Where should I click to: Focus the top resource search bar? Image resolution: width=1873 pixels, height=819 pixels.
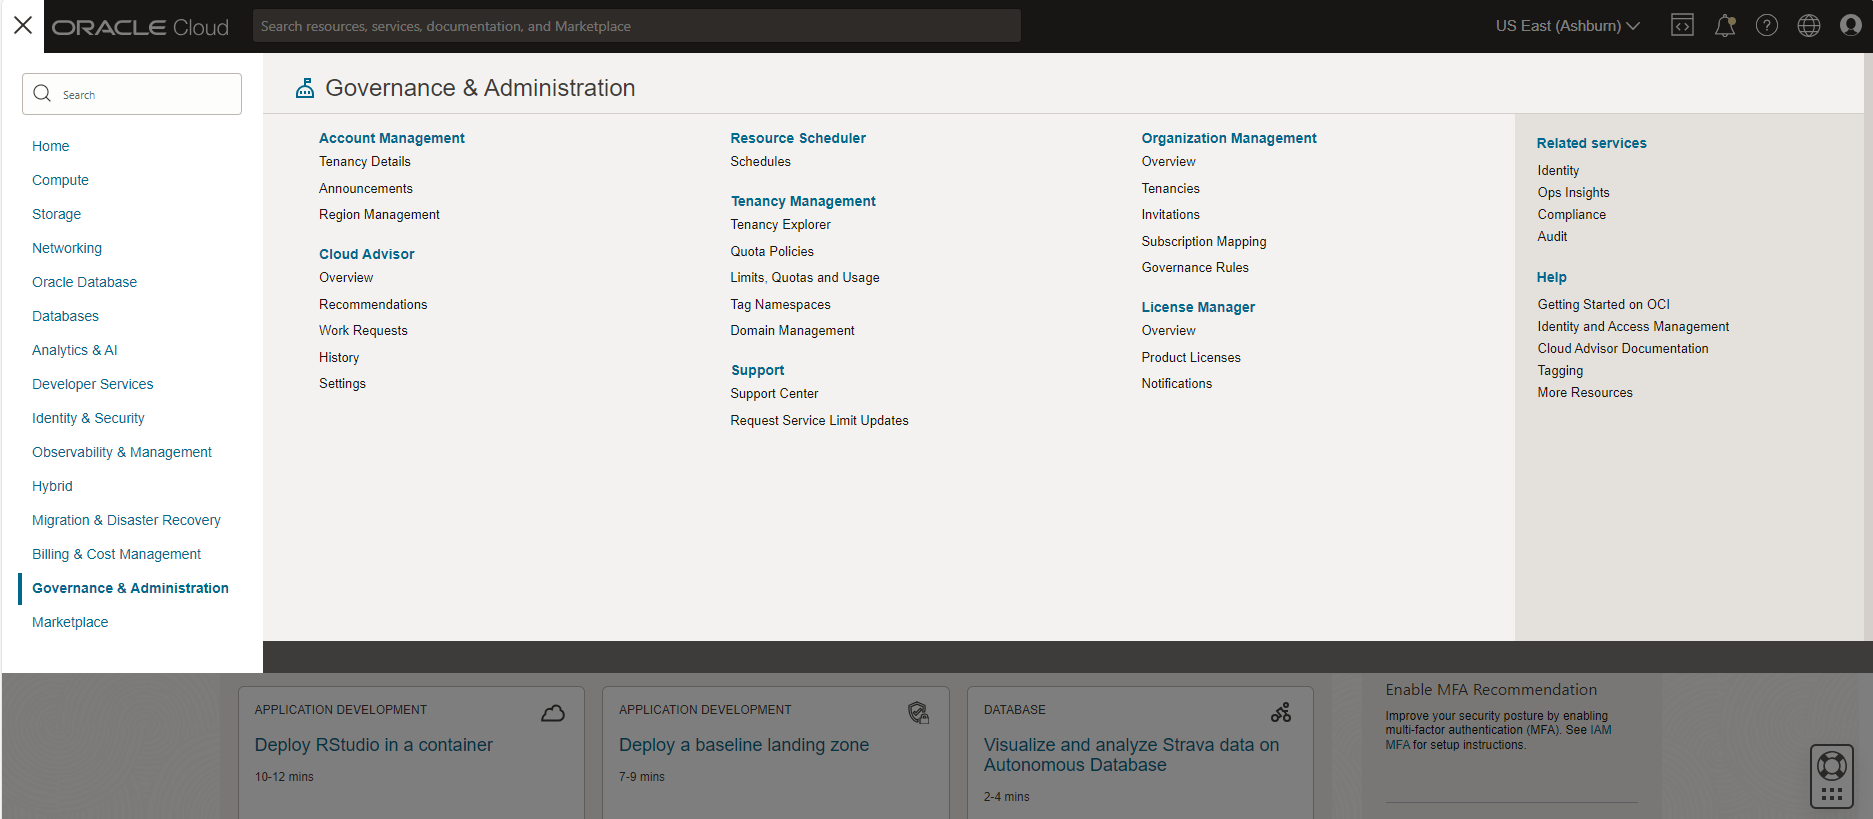tap(636, 26)
